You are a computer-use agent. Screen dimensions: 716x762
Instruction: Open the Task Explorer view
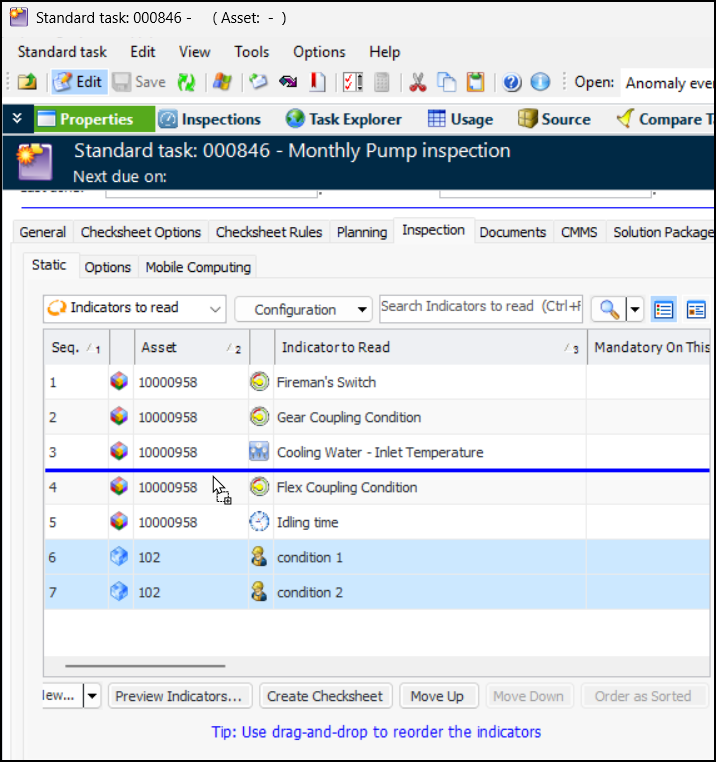(344, 119)
